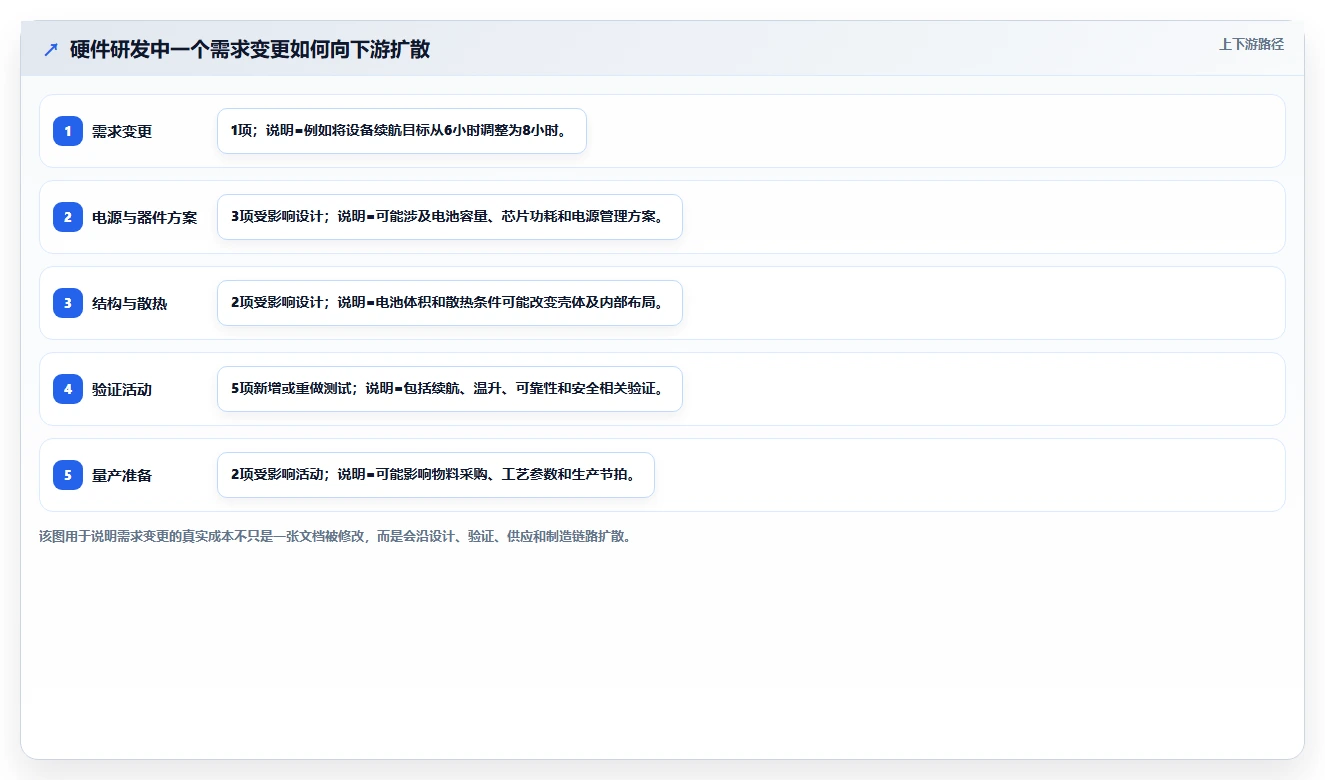Viewport: 1325px width, 780px height.
Task: Click the note about 物料采购、工艺参数和生产节拍
Action: pyautogui.click(x=436, y=475)
